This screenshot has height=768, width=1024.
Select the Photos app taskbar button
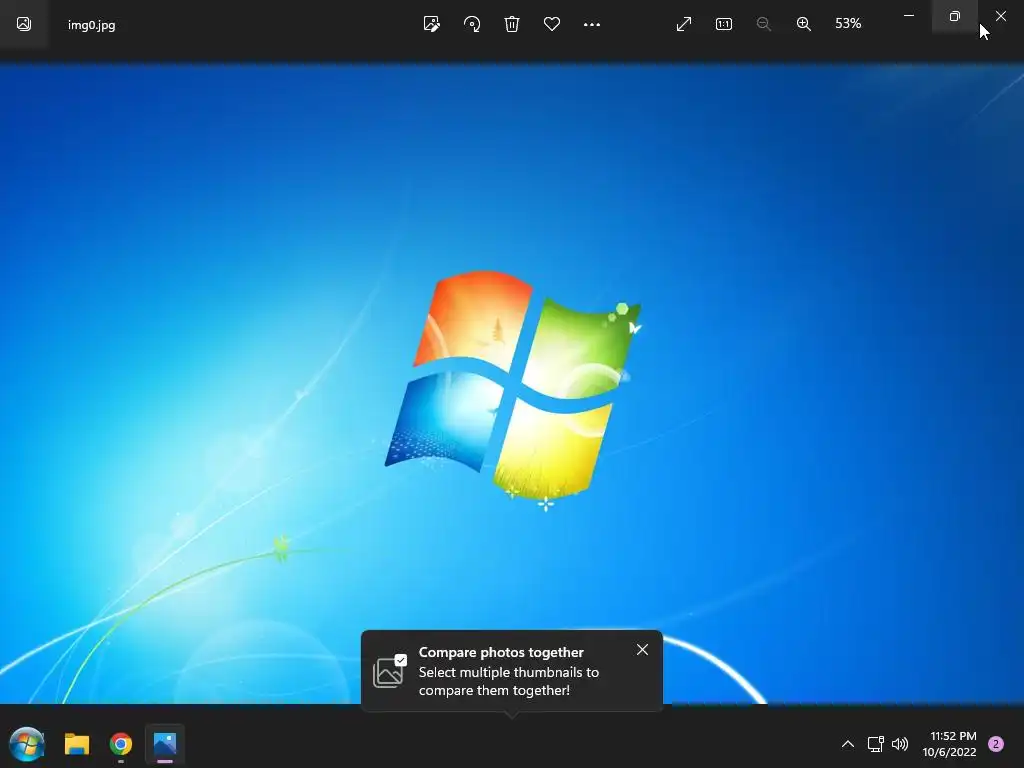[x=165, y=744]
